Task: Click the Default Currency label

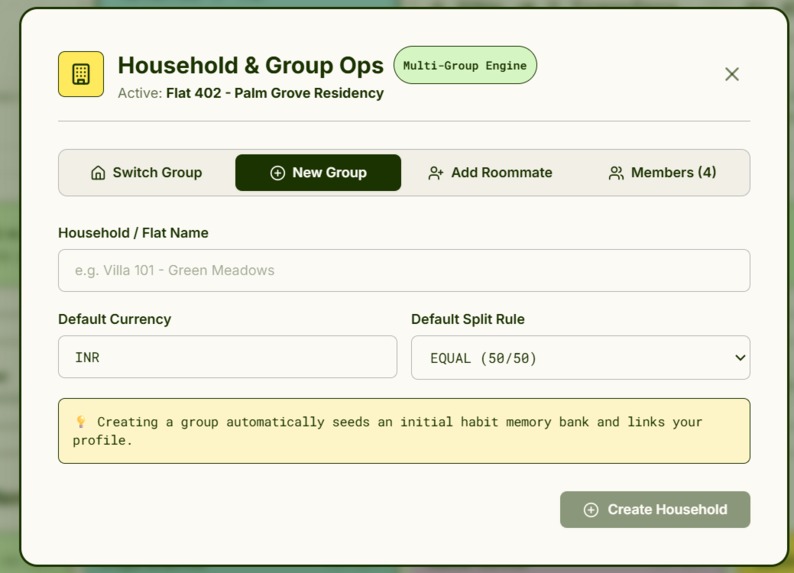Action: (x=114, y=319)
